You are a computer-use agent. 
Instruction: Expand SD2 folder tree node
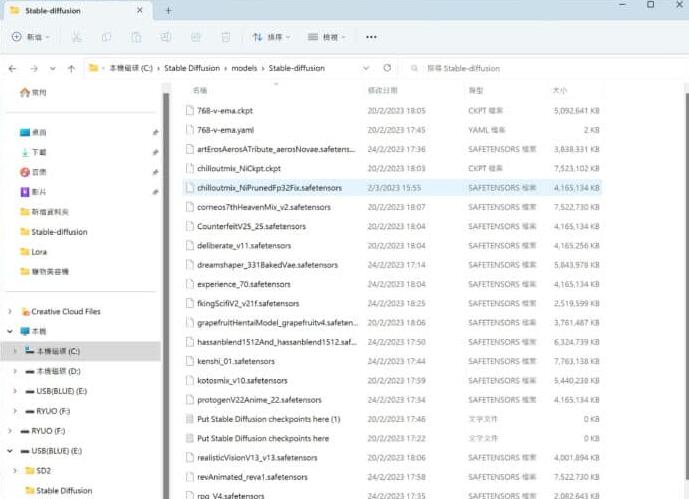15,470
